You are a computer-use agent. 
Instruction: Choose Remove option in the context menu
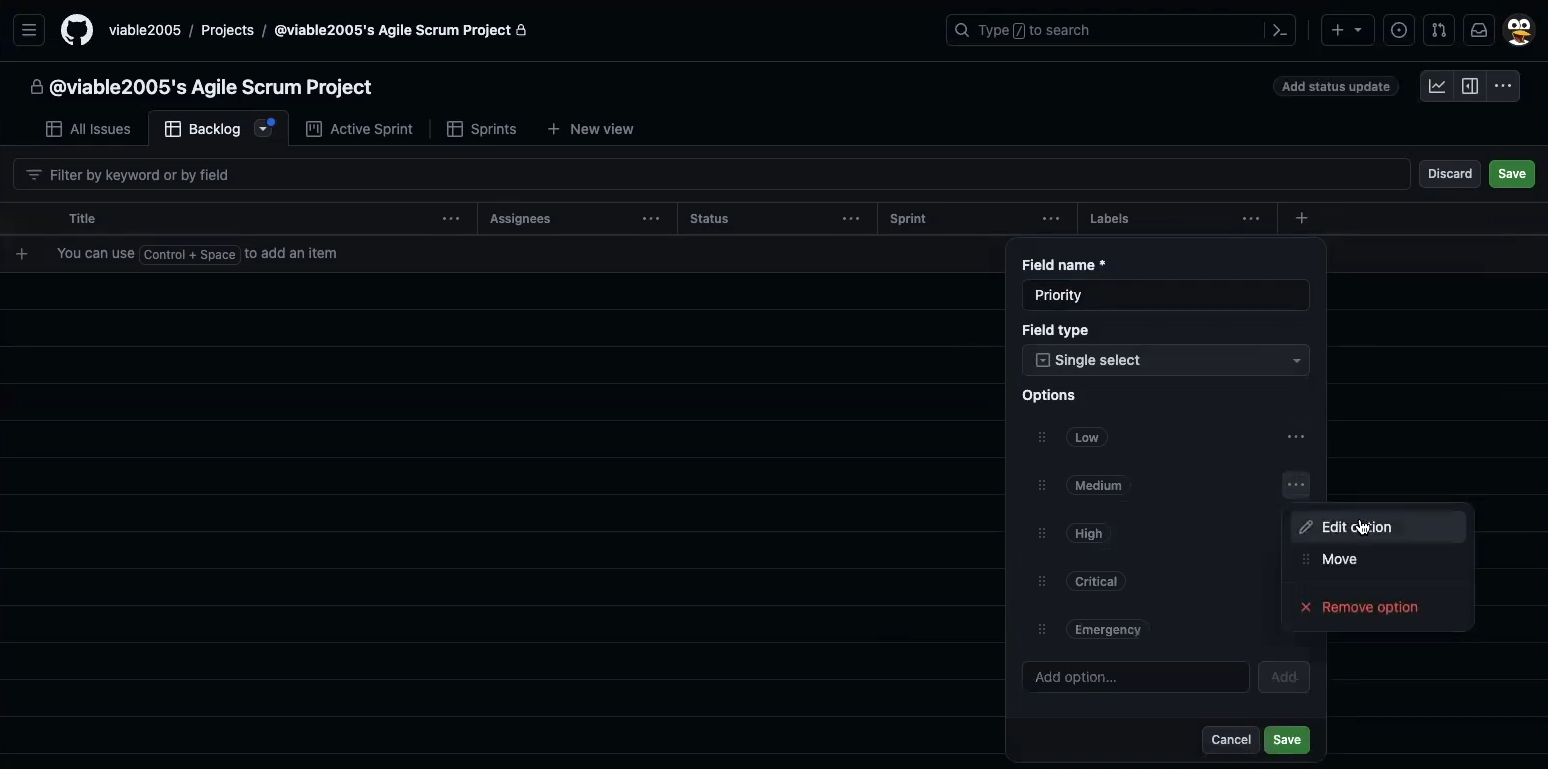(1369, 607)
